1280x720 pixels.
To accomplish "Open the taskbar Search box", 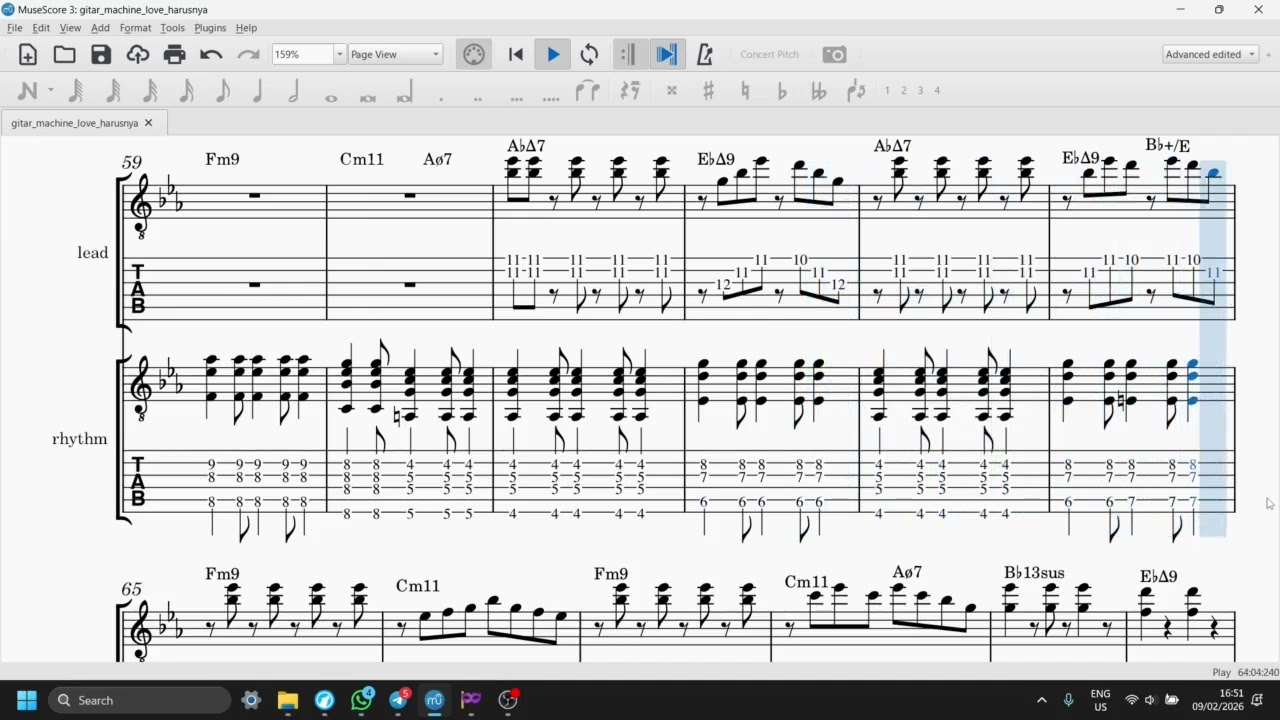I will point(140,700).
